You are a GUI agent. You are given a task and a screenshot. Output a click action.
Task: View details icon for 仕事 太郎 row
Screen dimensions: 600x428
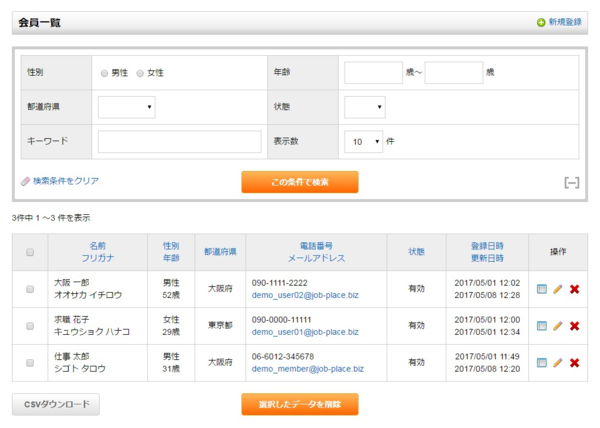tap(541, 363)
